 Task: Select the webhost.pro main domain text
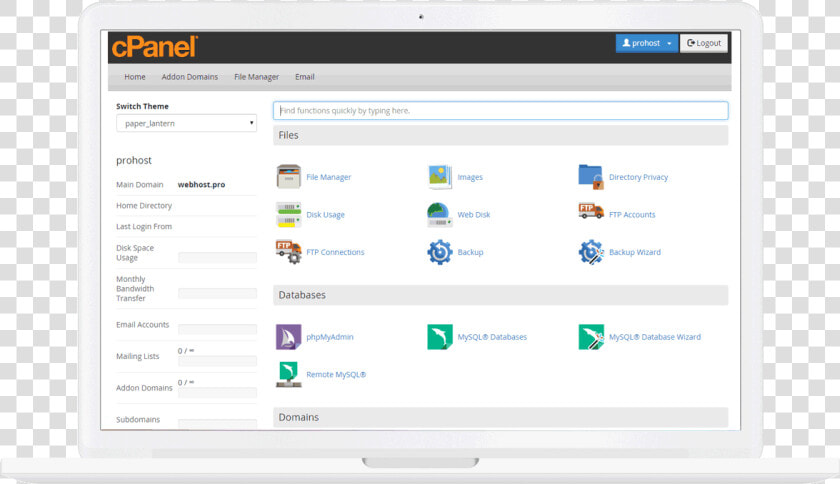201,184
